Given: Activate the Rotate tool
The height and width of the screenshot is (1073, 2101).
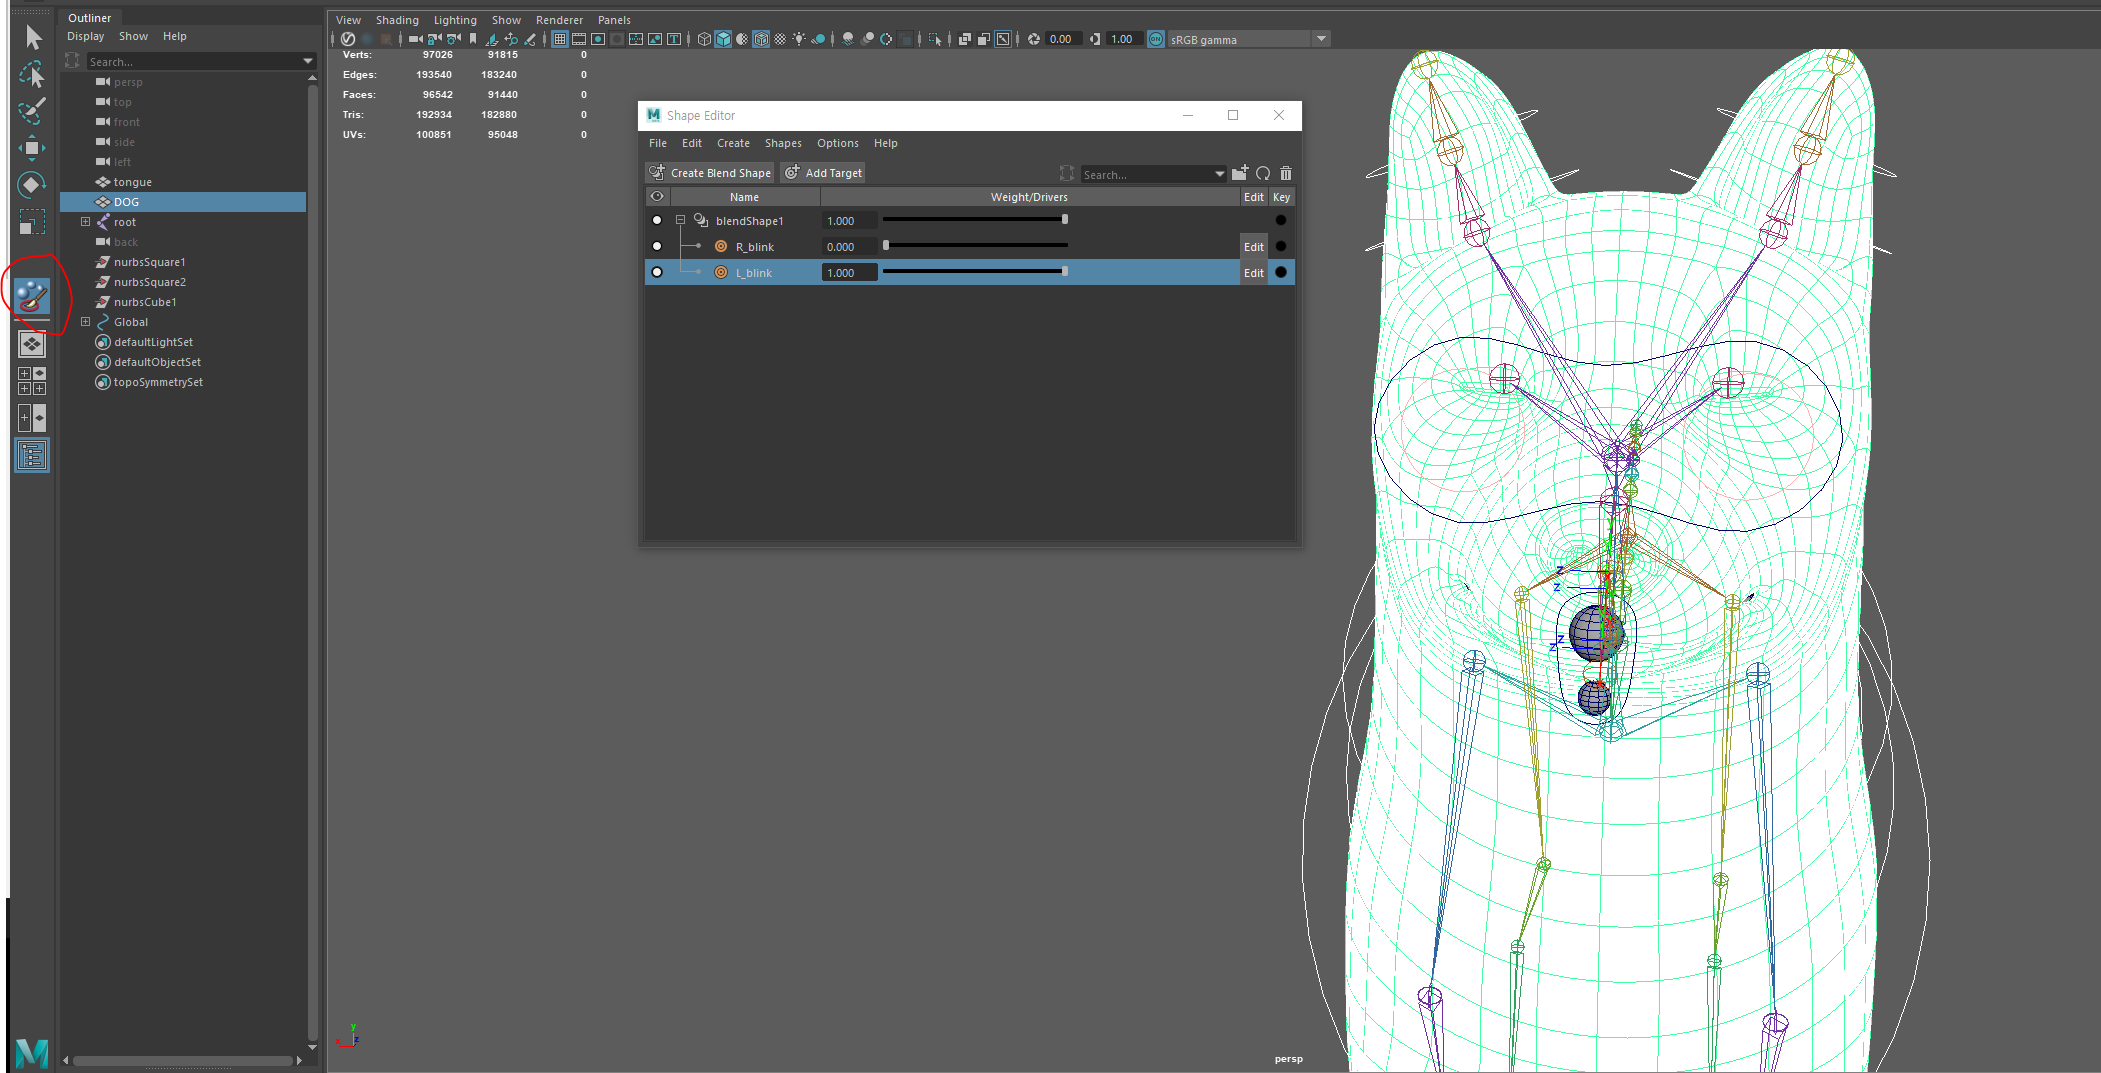Looking at the screenshot, I should 33,185.
